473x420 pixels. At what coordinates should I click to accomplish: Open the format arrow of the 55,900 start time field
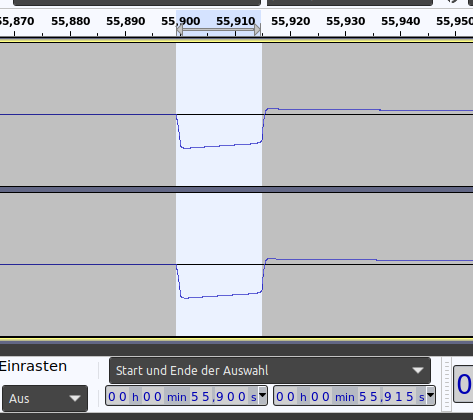263,395
